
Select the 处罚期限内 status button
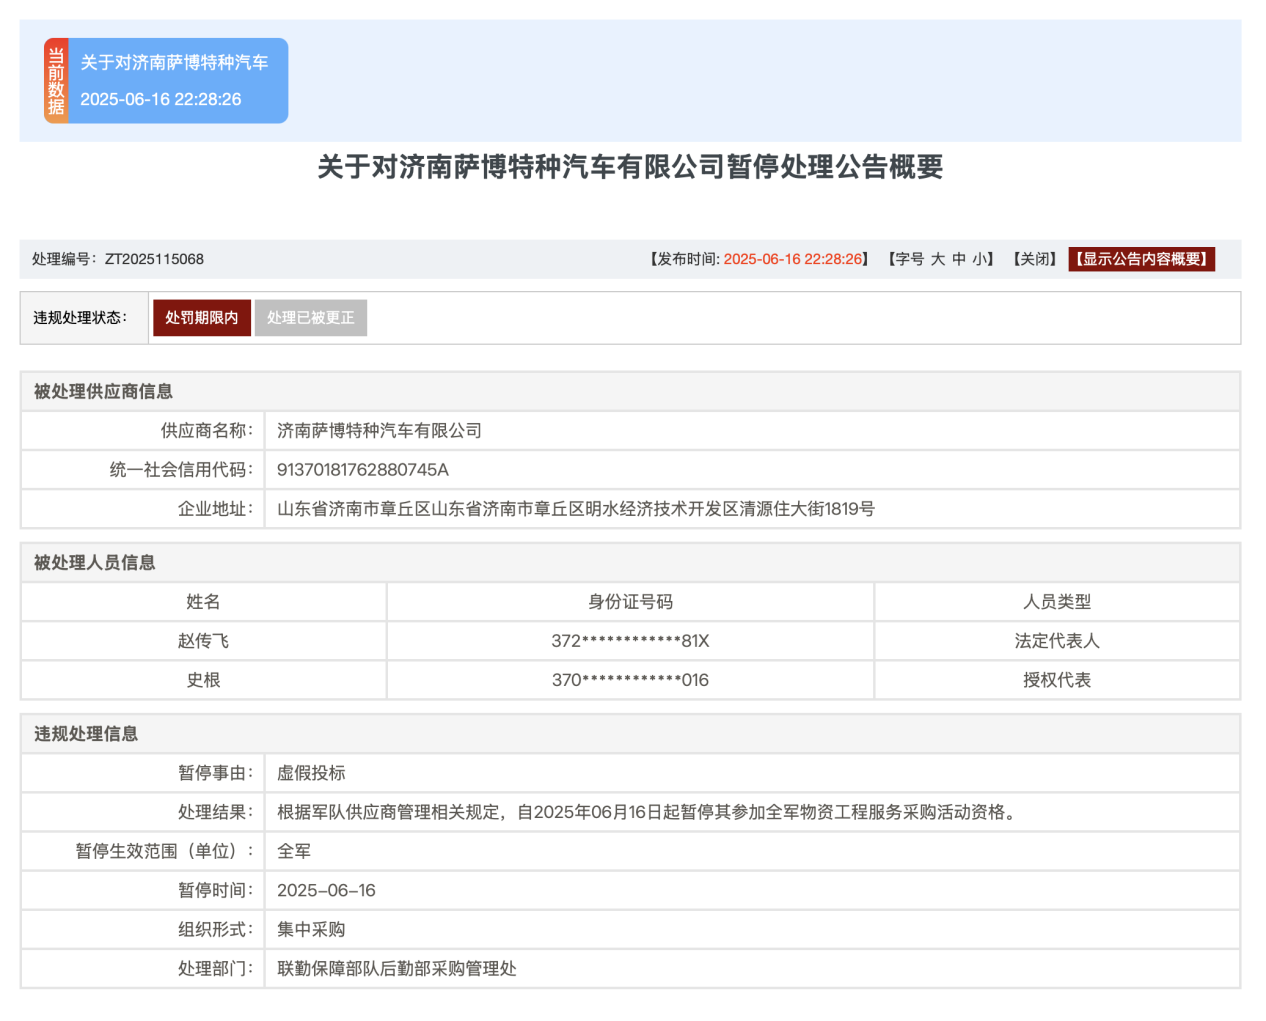point(201,318)
